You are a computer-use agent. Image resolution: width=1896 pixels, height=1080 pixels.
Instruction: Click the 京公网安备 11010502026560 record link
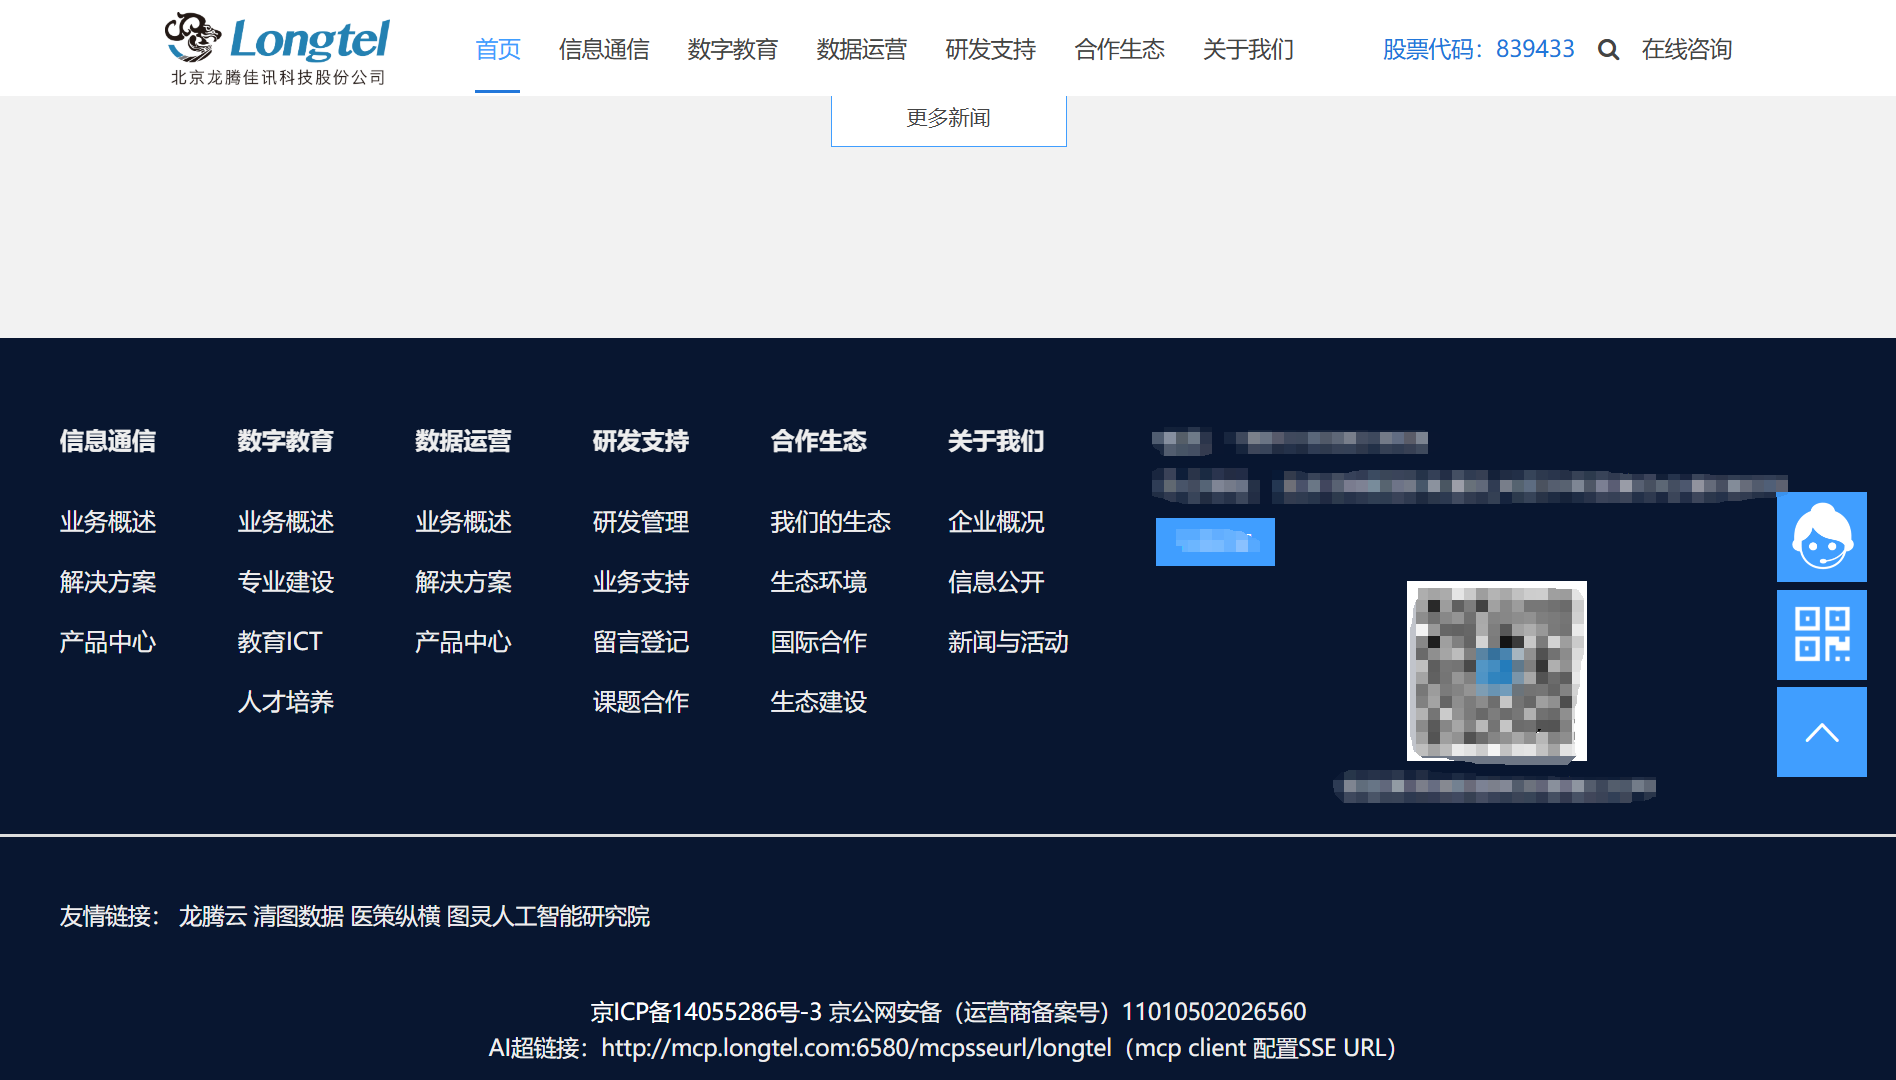[1068, 1012]
